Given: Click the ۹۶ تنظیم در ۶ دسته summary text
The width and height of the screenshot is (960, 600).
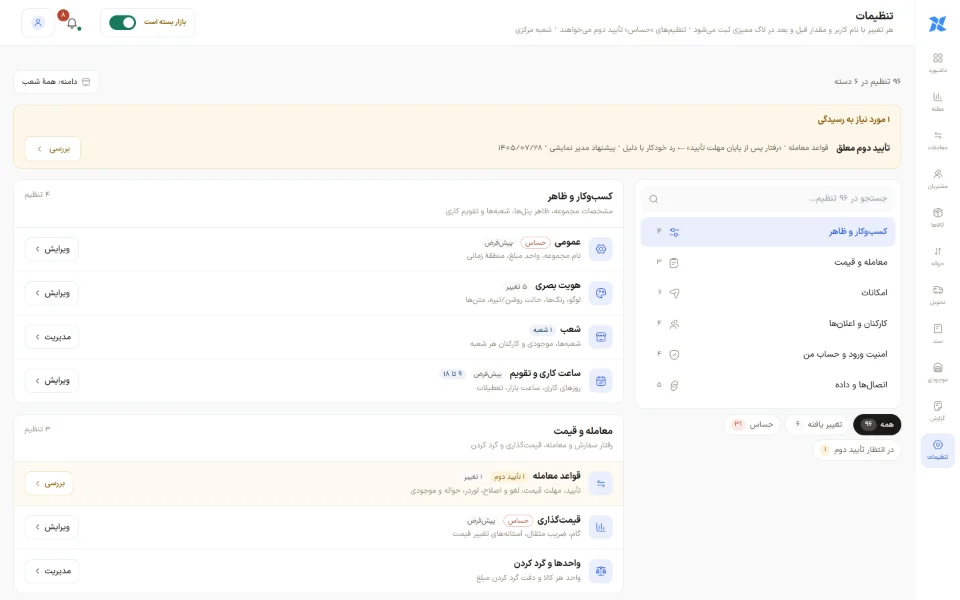Looking at the screenshot, I should 867,81.
